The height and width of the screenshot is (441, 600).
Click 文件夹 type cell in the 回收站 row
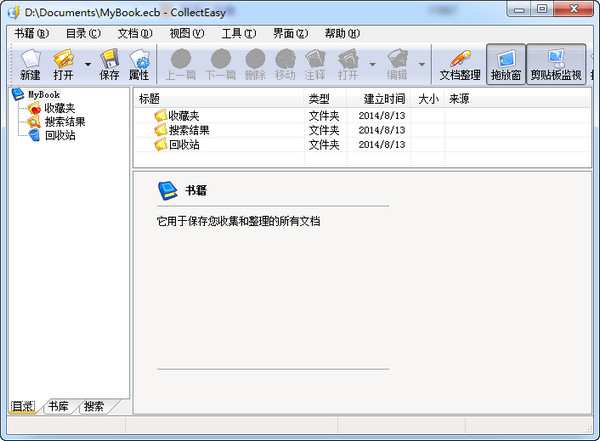coord(324,145)
